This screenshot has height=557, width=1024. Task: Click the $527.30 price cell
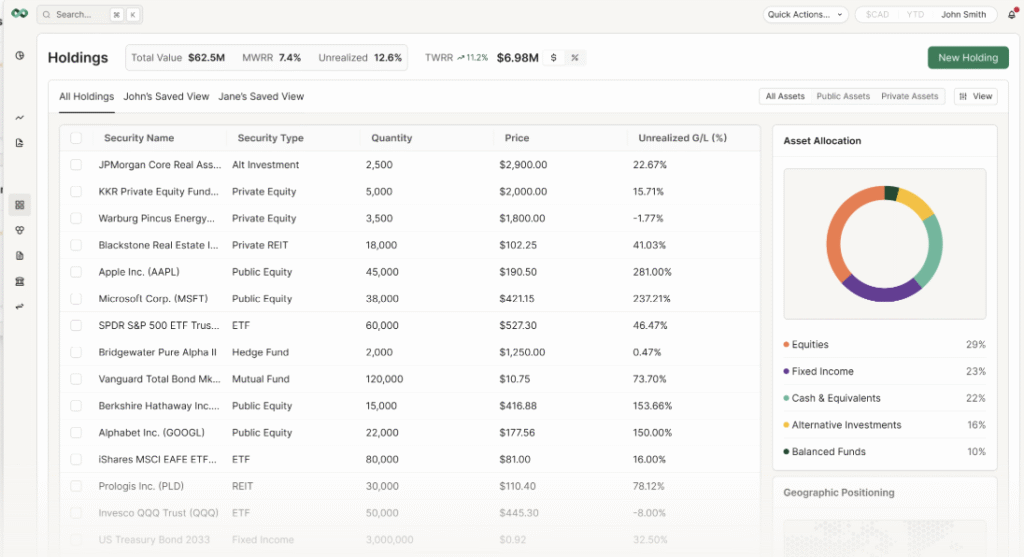(518, 325)
